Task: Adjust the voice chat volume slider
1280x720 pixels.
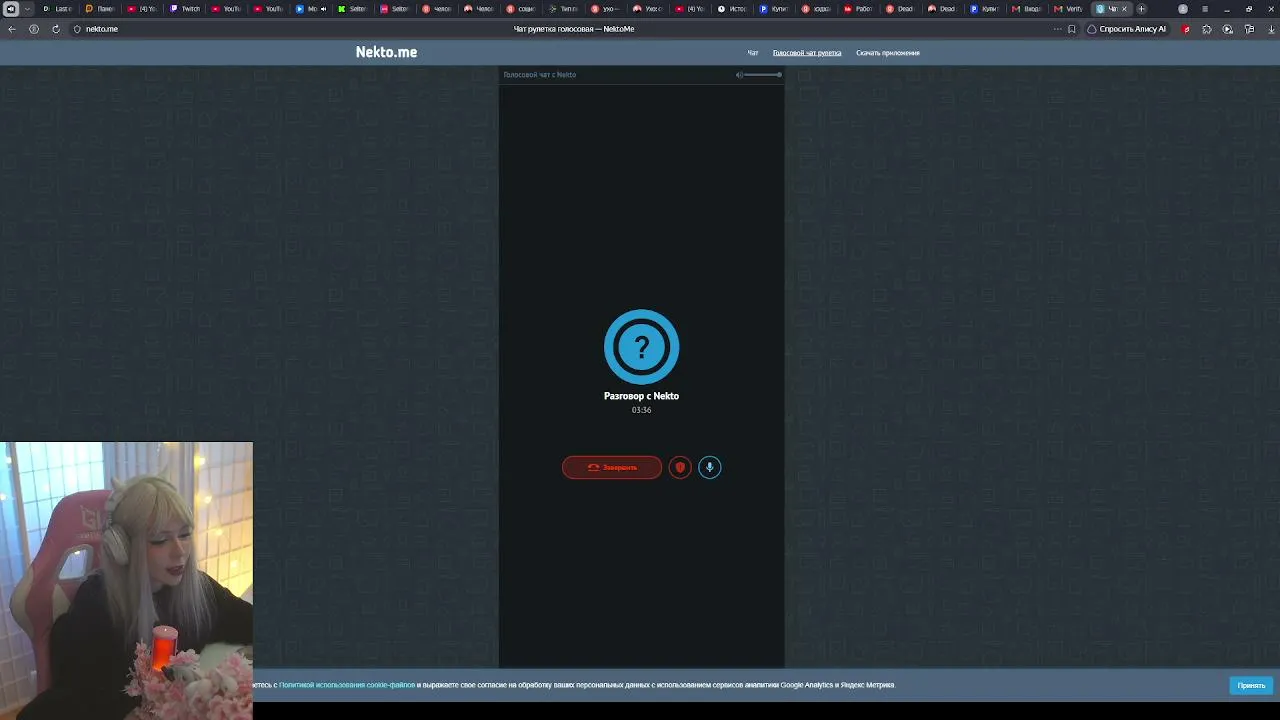Action: click(x=763, y=74)
